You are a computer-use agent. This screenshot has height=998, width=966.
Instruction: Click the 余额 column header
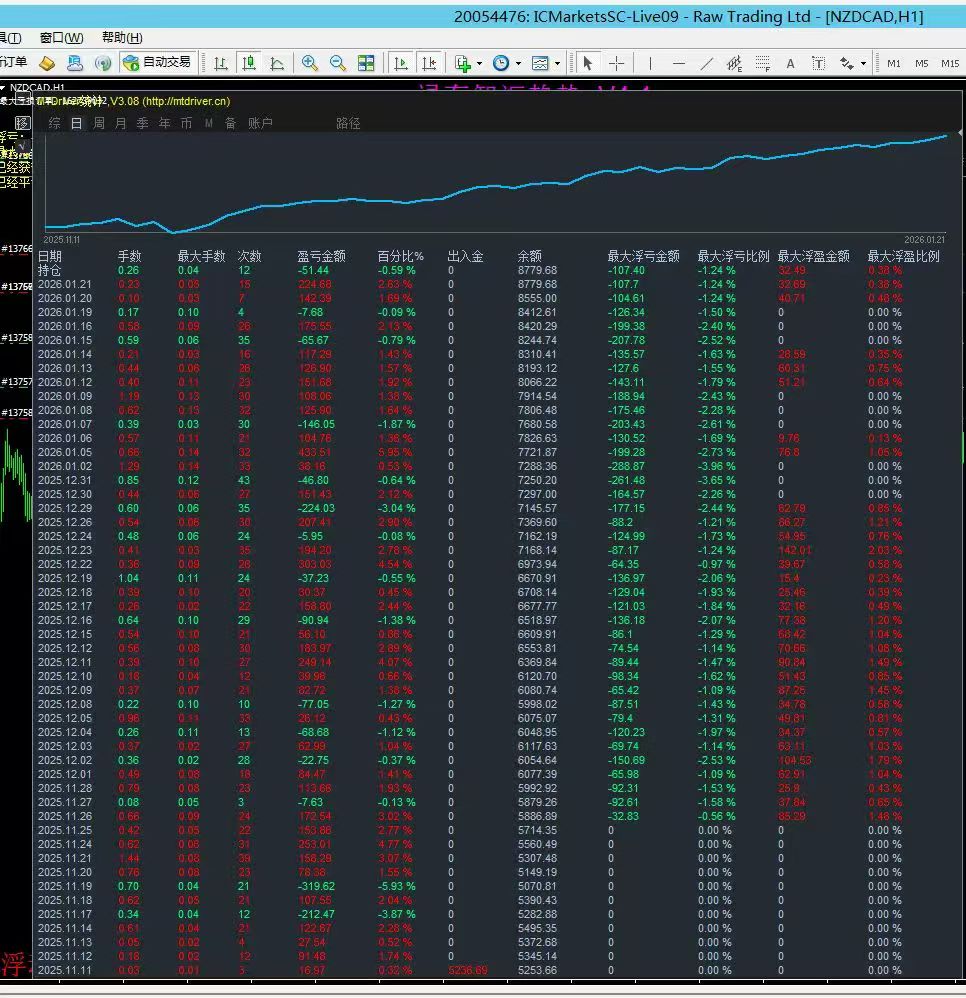pyautogui.click(x=529, y=256)
